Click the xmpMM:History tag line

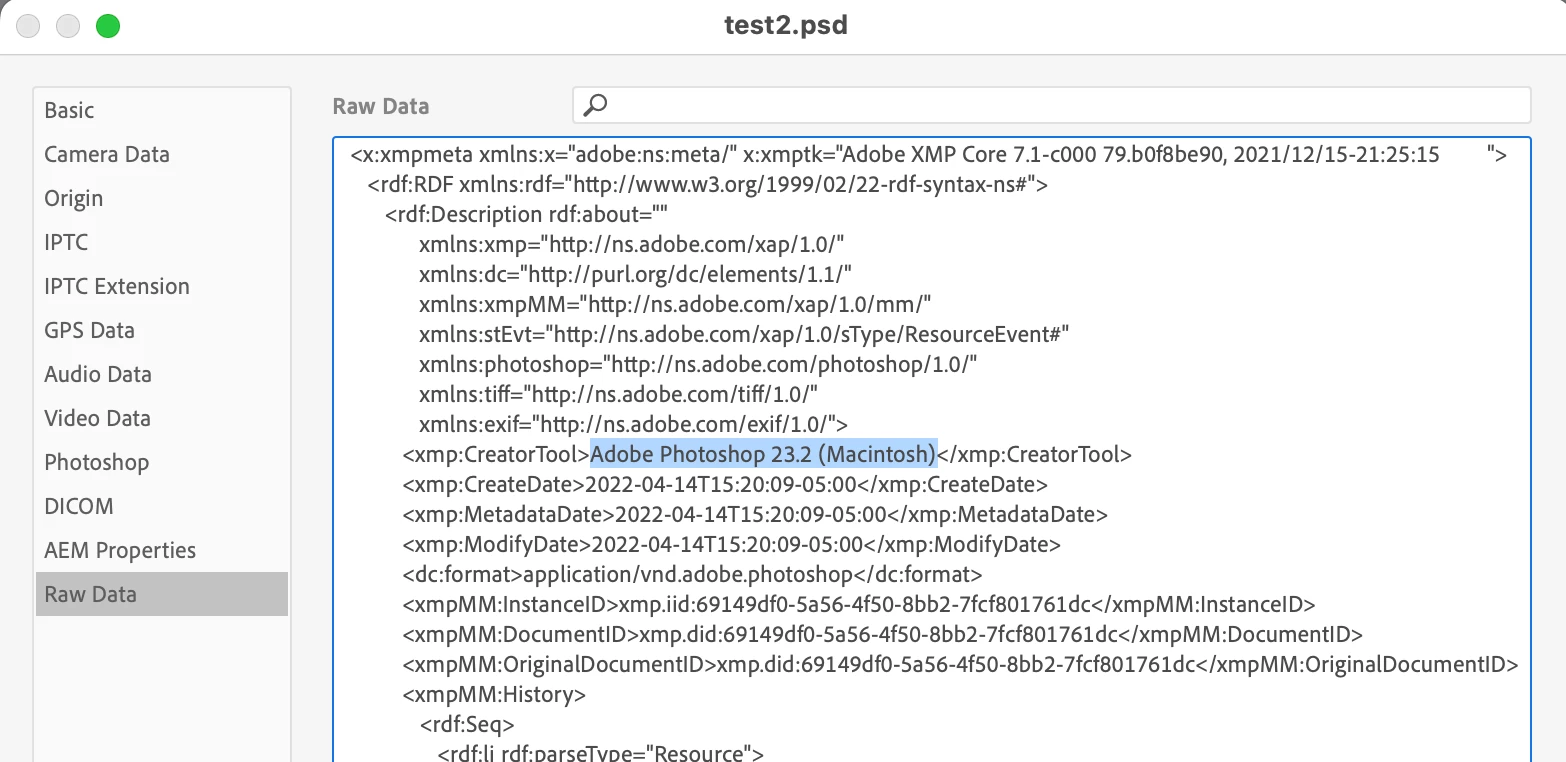494,695
